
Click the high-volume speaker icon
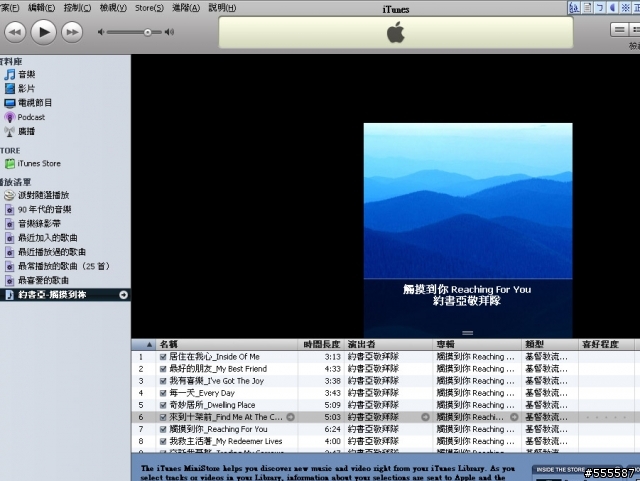(169, 32)
